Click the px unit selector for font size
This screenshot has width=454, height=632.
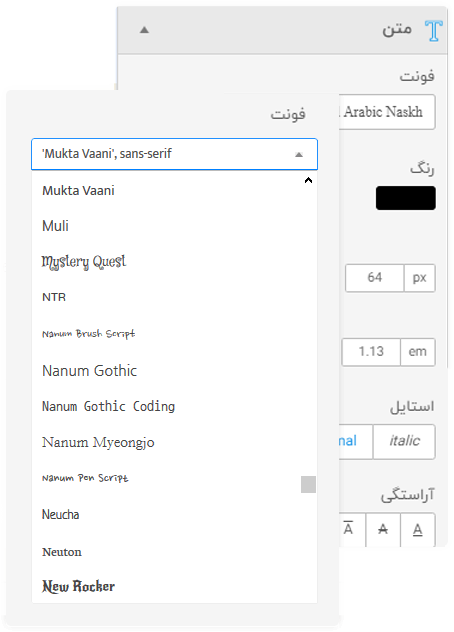point(419,278)
